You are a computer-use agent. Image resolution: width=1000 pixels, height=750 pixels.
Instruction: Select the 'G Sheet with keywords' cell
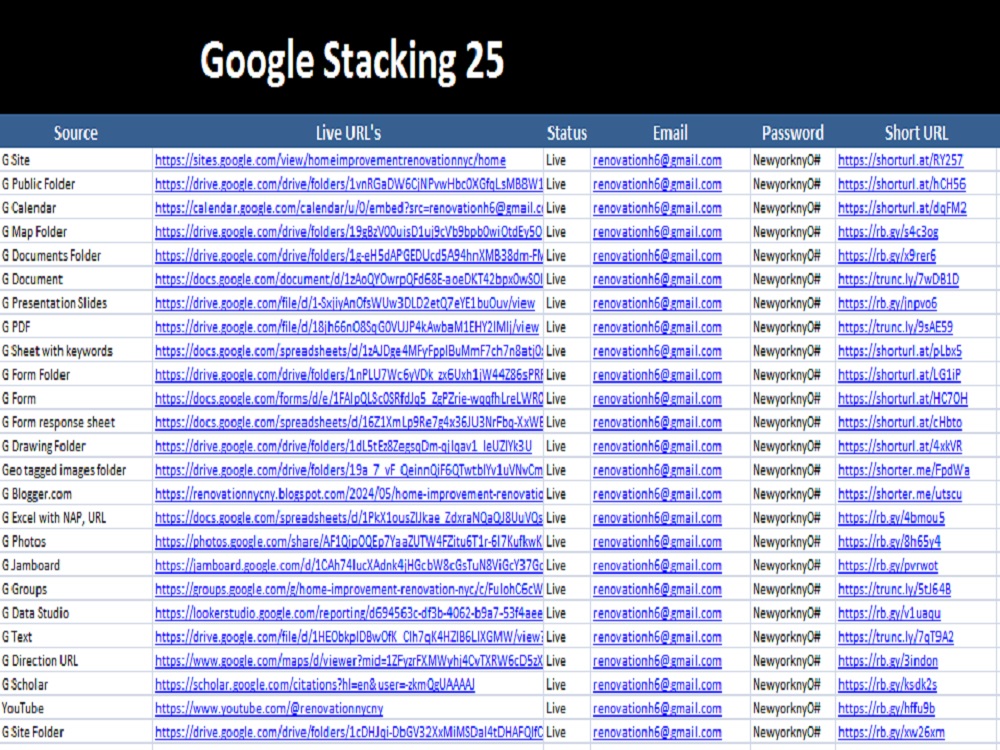coord(76,351)
